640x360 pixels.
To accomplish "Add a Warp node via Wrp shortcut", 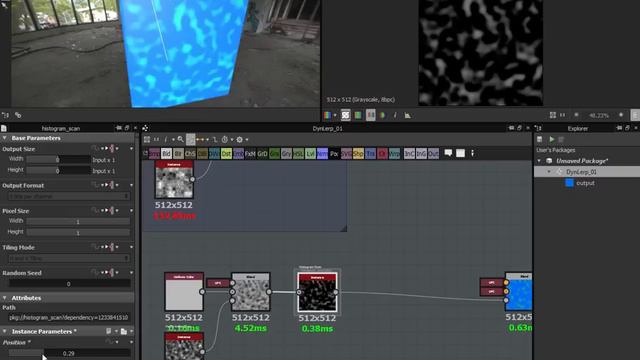I will pyautogui.click(x=394, y=153).
